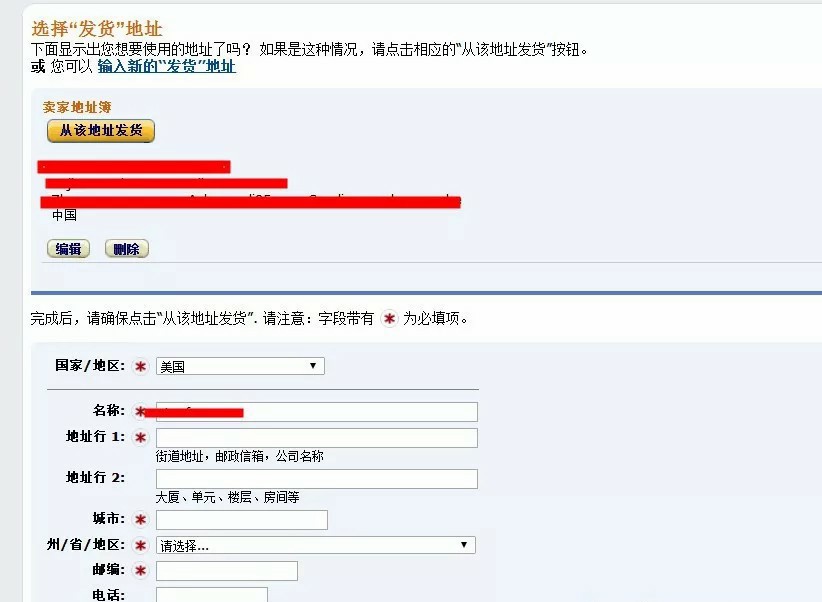Click the 编辑 button under address
Image resolution: width=822 pixels, height=602 pixels.
pyautogui.click(x=68, y=249)
